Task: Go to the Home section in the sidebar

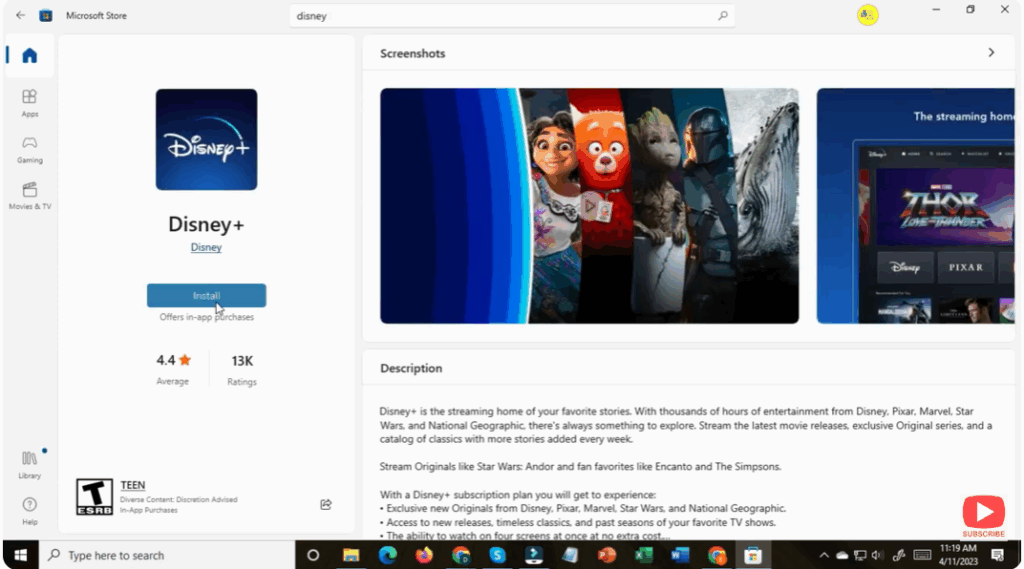Action: 29,56
